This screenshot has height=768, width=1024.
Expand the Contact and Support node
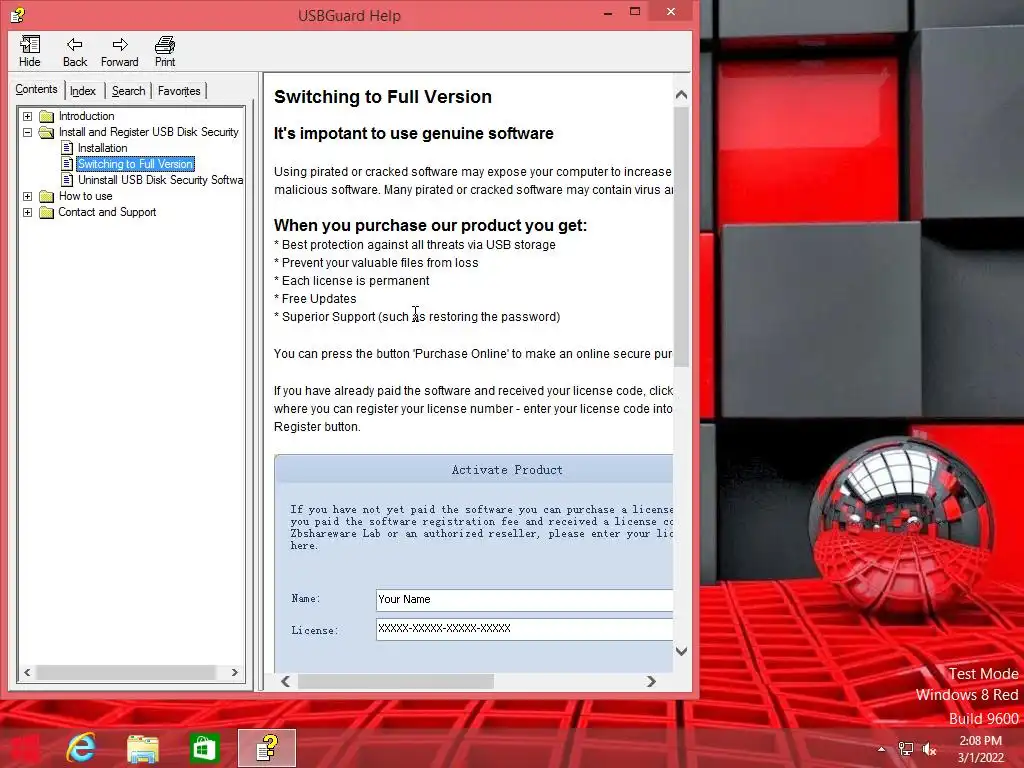pyautogui.click(x=27, y=212)
